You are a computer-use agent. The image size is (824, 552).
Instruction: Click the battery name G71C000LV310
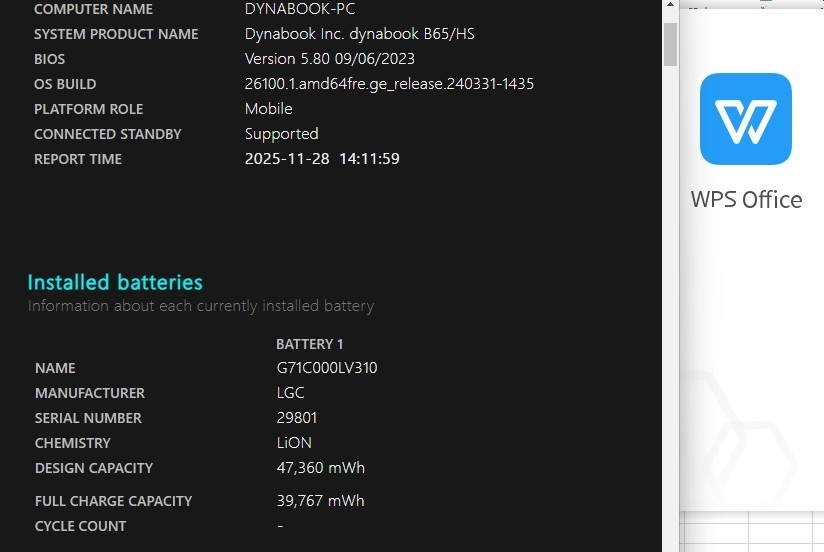point(326,368)
